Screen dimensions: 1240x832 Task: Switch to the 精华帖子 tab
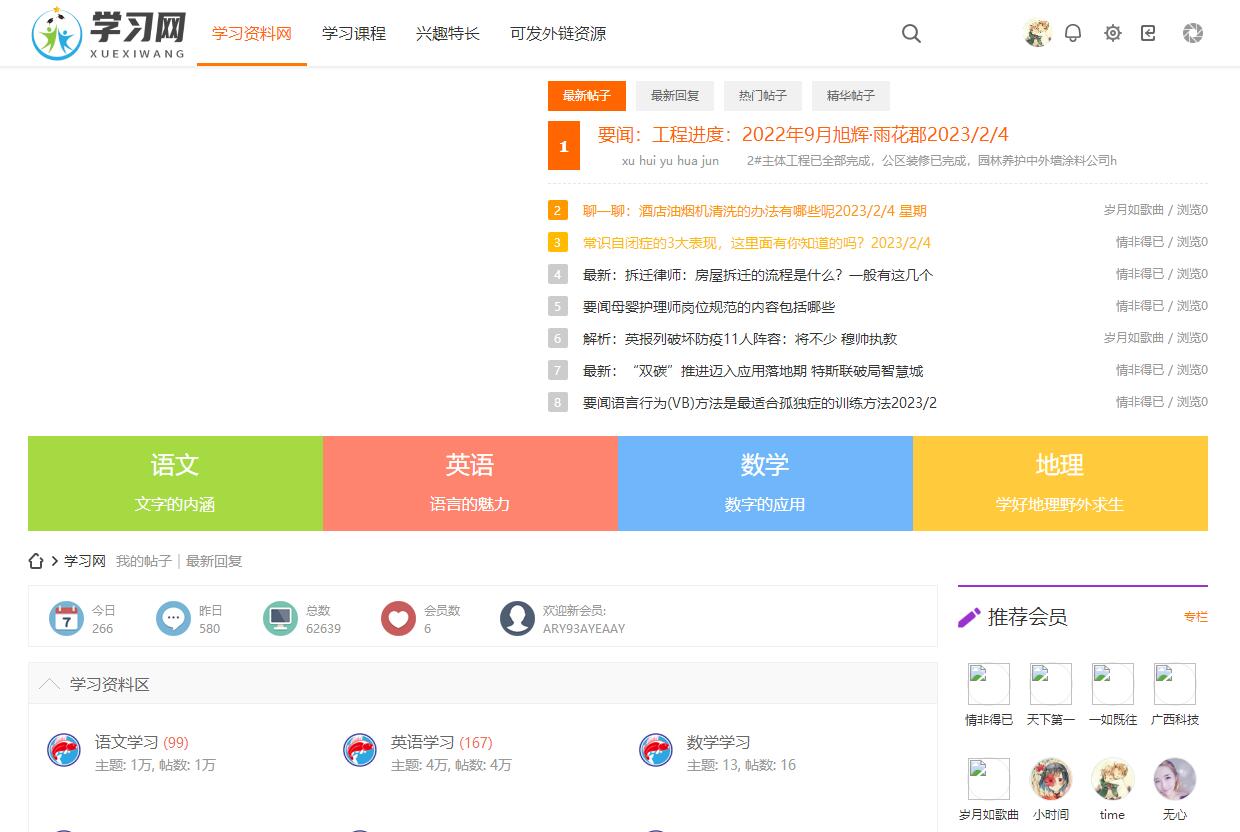850,96
